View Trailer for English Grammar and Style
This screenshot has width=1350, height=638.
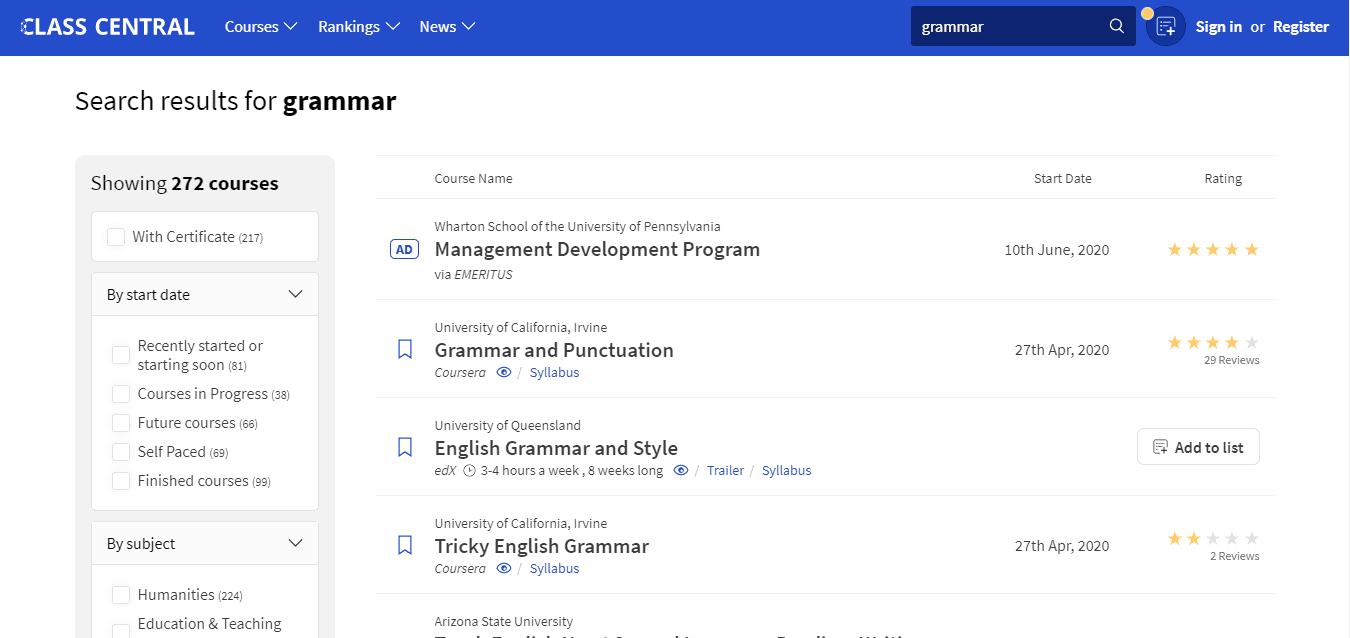[725, 470]
